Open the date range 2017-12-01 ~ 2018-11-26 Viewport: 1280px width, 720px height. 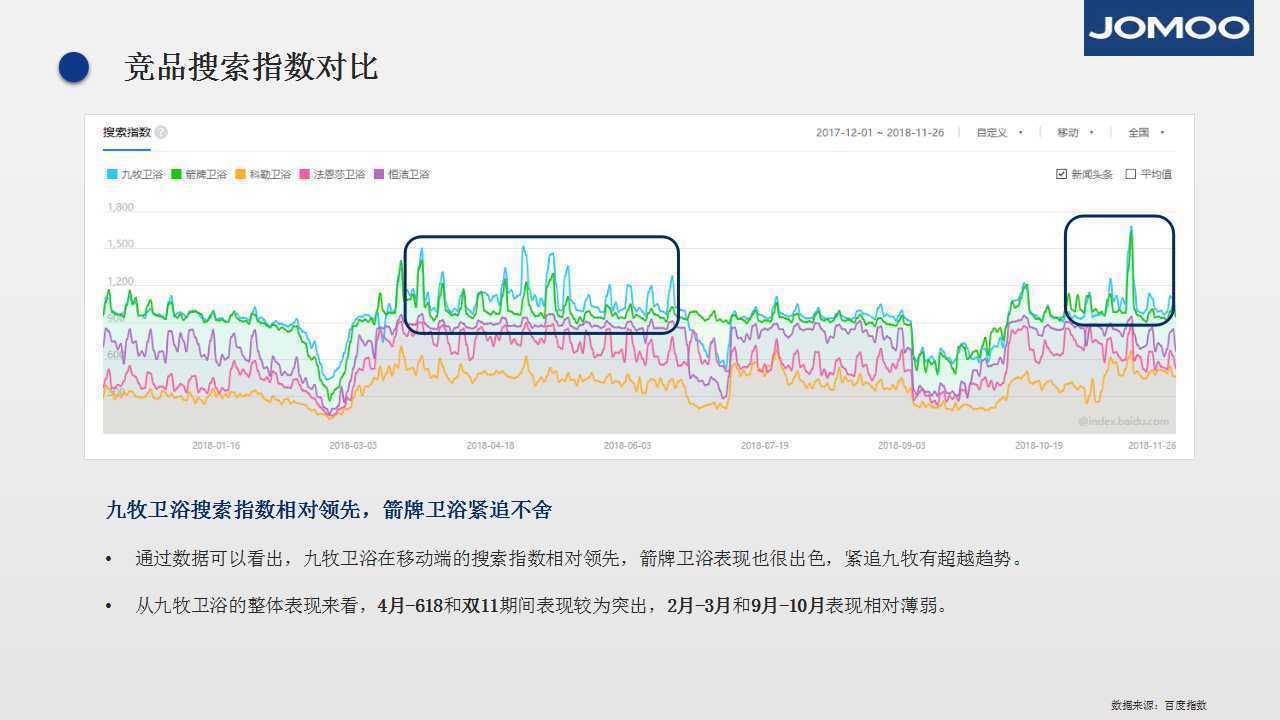click(880, 132)
